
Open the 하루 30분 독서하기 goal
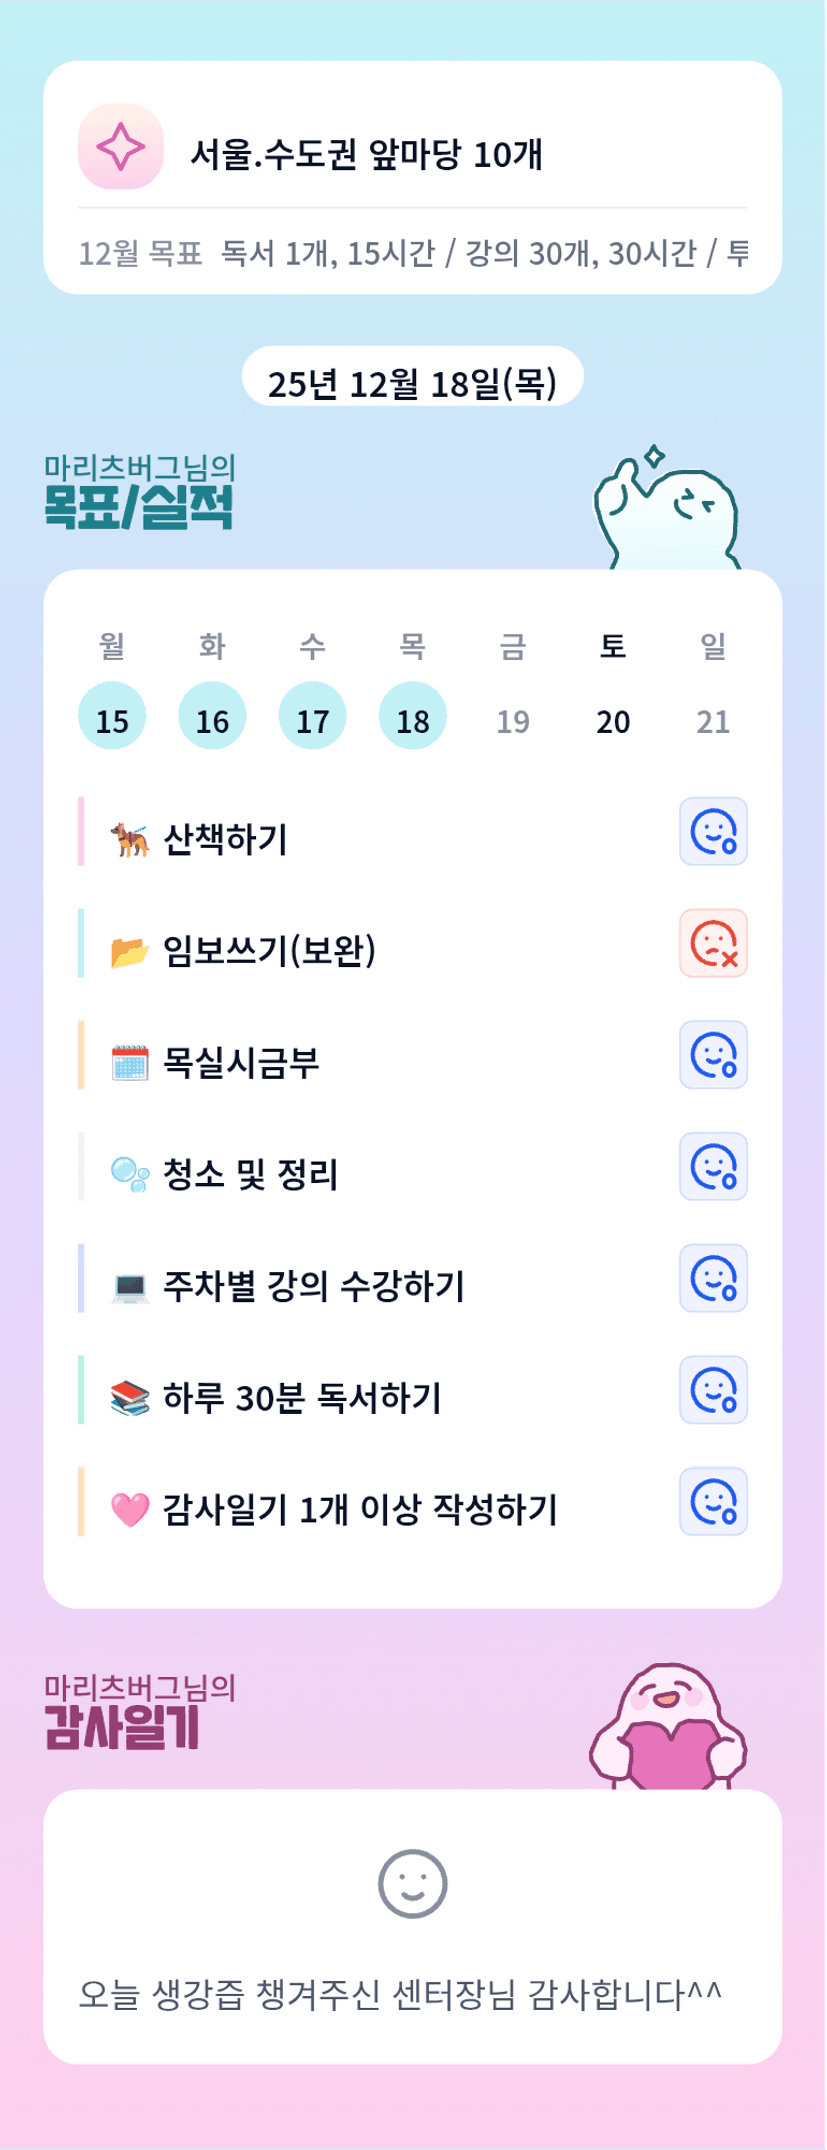[x=302, y=1398]
